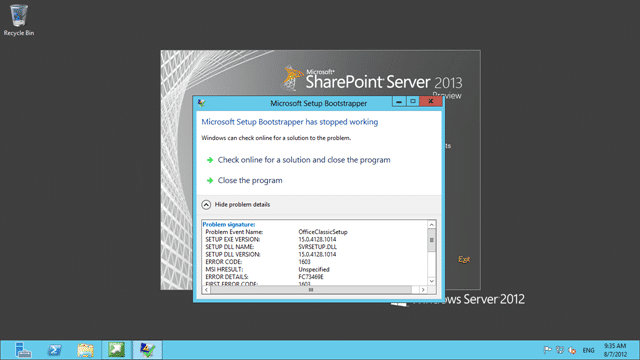Click the 'SETUP EXE VERSION:' label

click(233, 239)
